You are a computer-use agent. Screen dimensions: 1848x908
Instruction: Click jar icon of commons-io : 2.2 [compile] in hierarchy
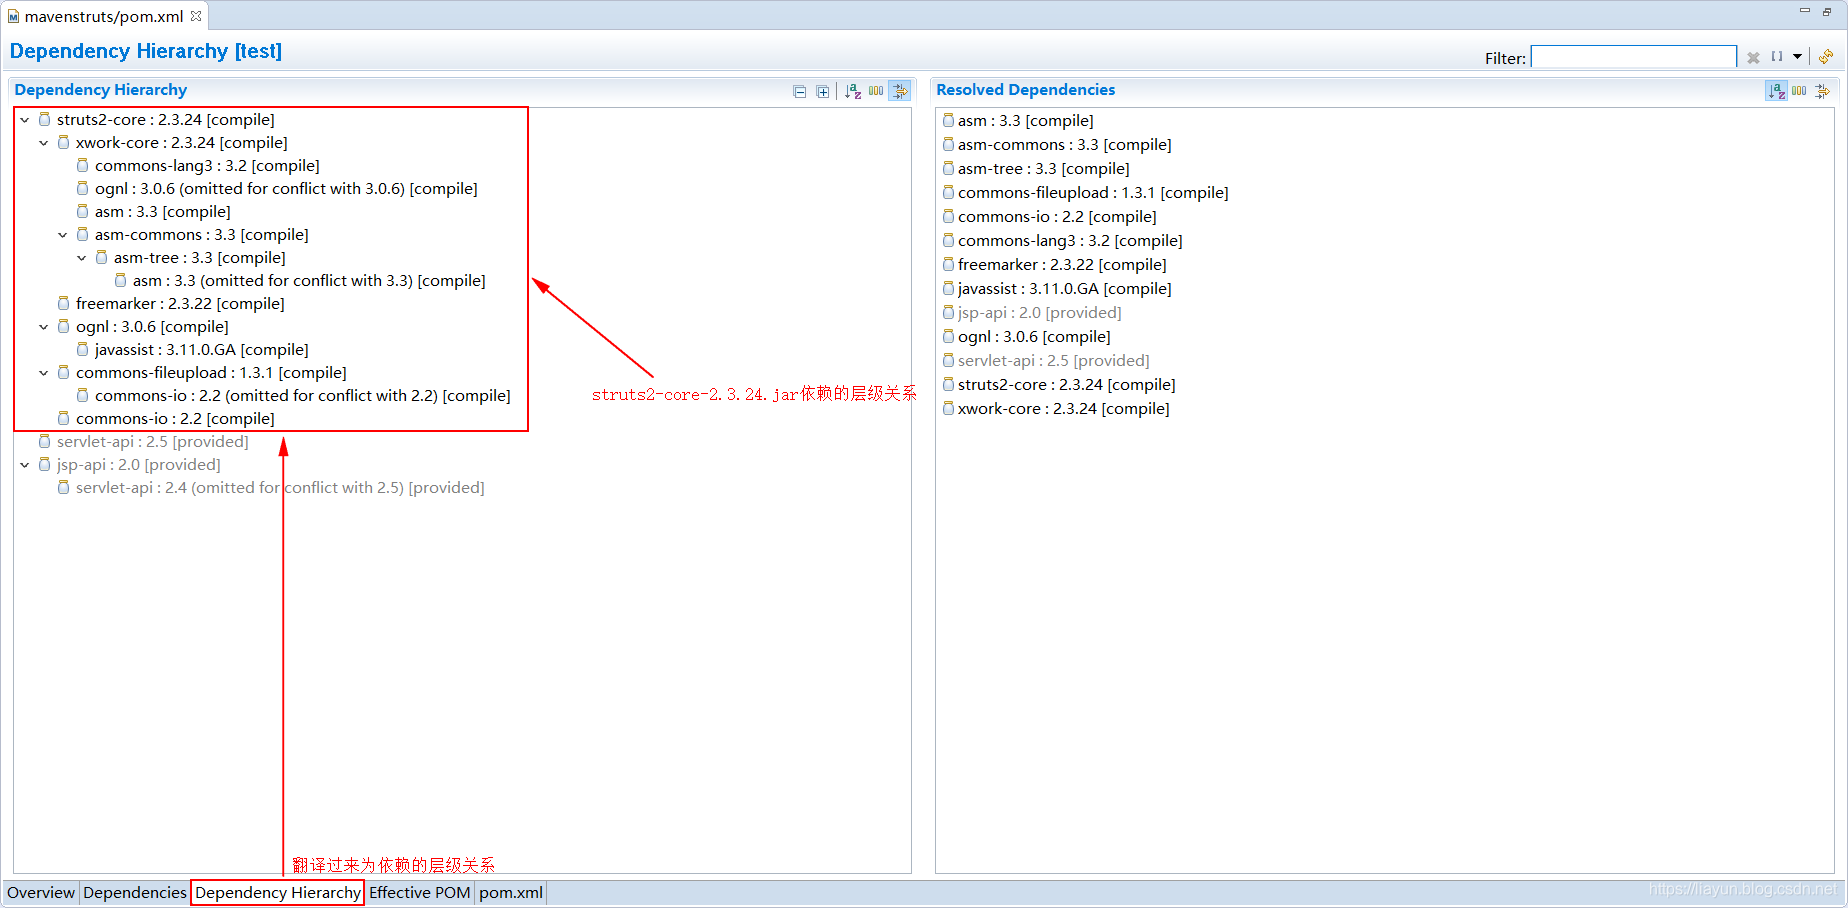pos(63,418)
